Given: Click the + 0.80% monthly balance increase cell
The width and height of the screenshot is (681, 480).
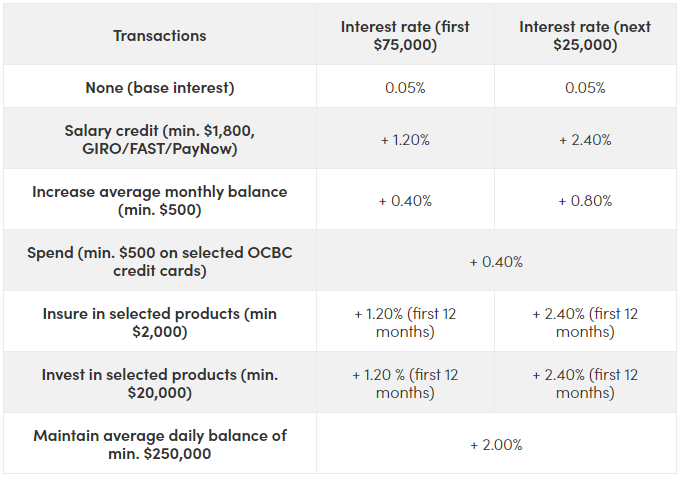Looking at the screenshot, I should click(585, 201).
